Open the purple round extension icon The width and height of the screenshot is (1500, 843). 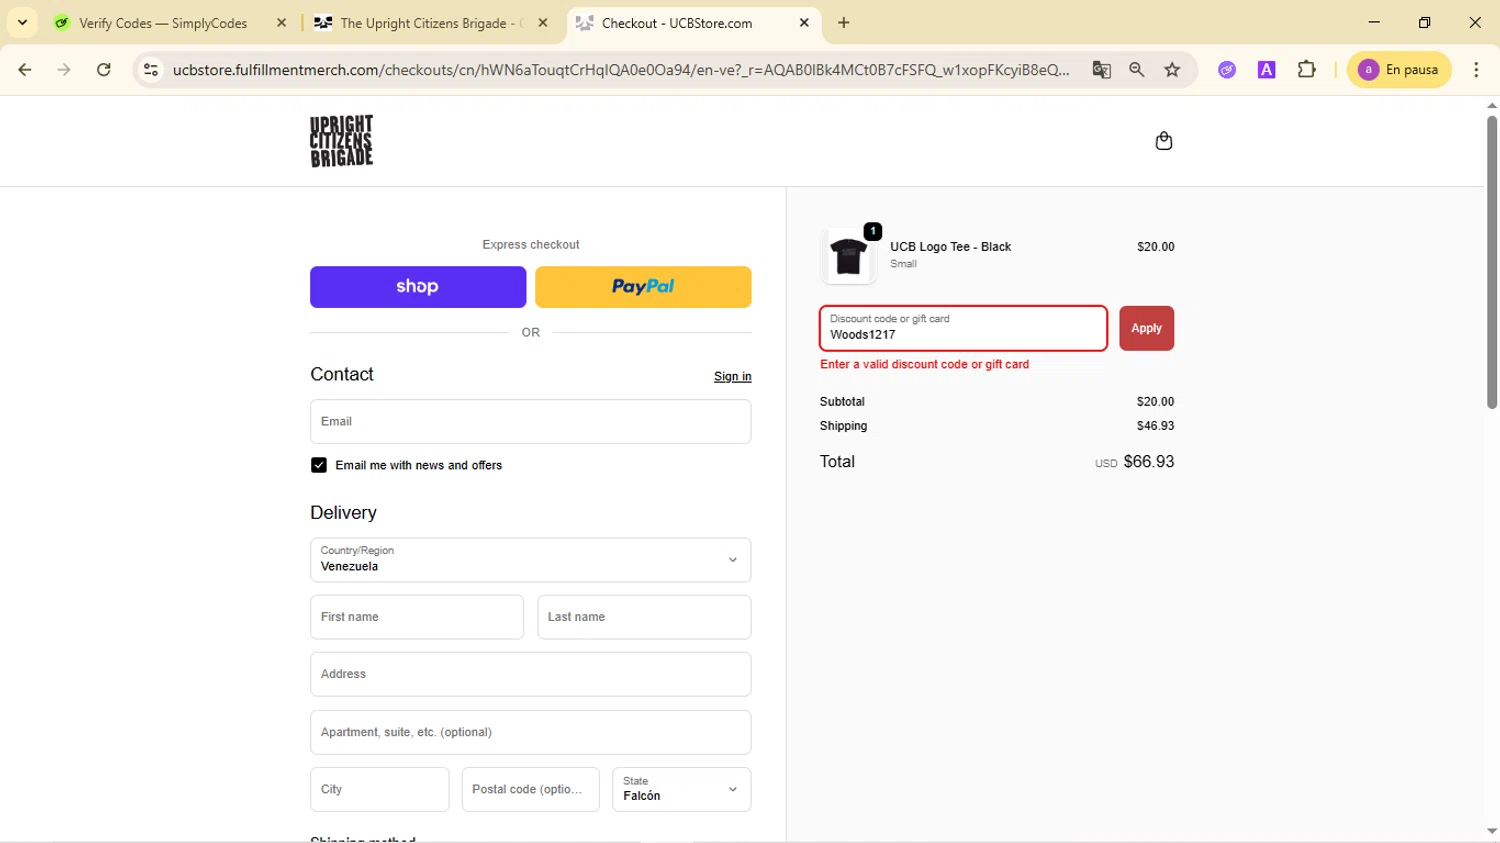(x=1227, y=70)
